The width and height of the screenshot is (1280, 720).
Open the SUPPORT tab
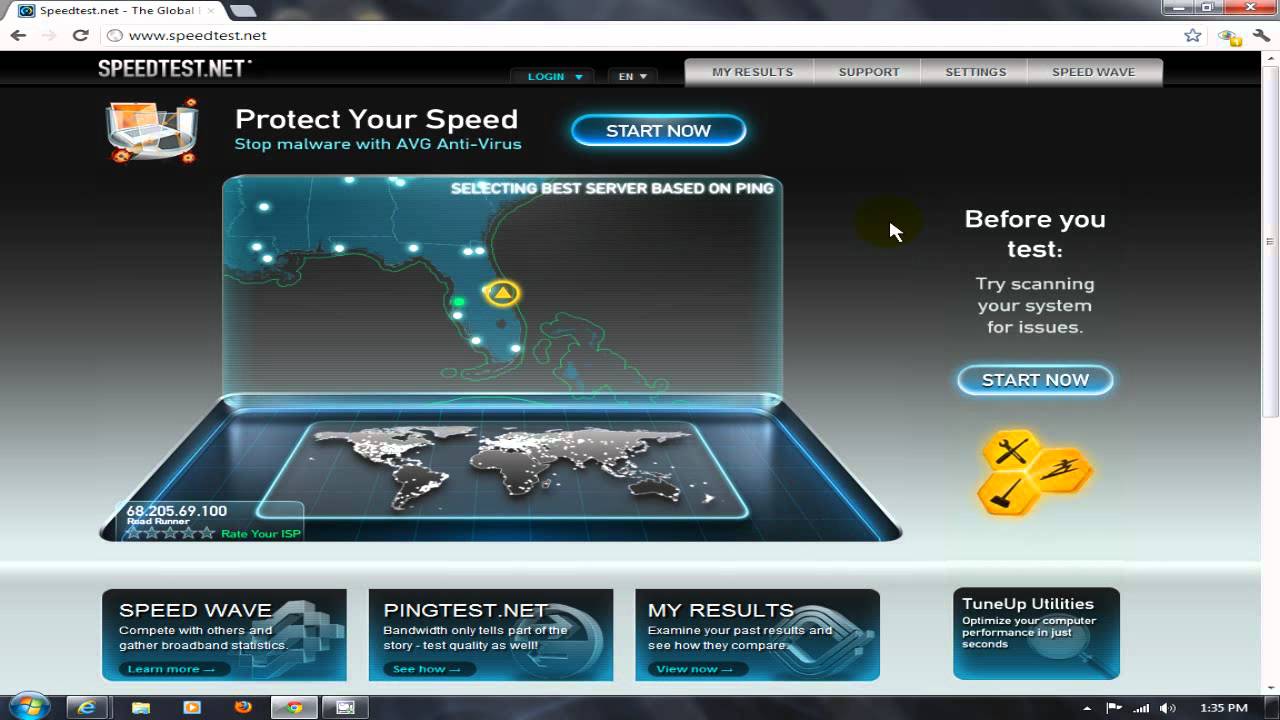(x=869, y=72)
